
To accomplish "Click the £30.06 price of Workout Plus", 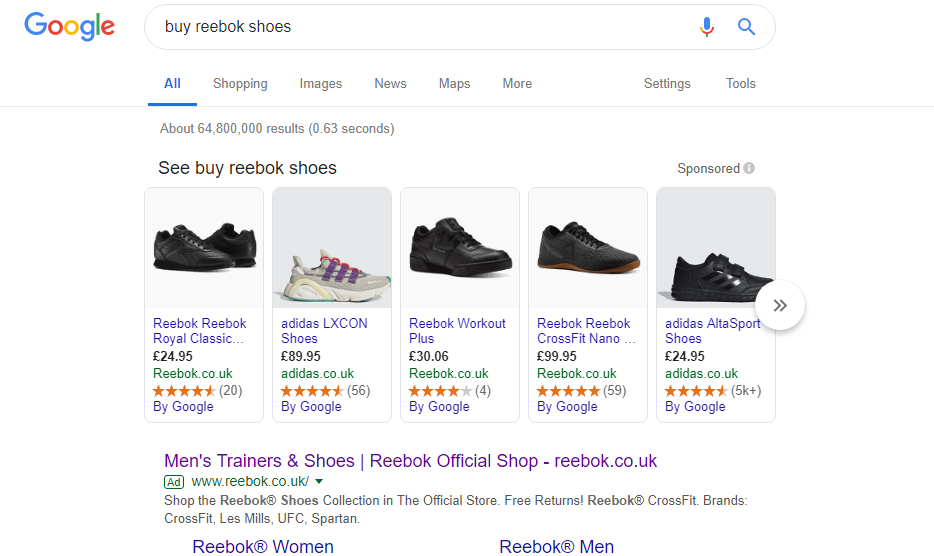I will tap(429, 356).
